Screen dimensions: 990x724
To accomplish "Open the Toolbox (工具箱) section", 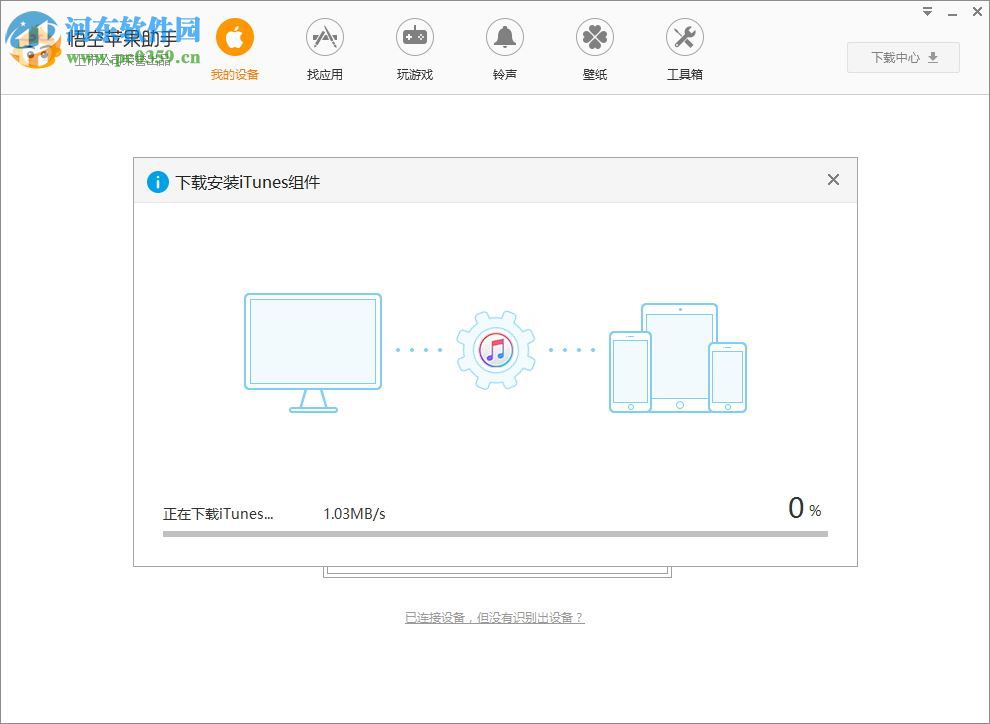I will (x=685, y=50).
